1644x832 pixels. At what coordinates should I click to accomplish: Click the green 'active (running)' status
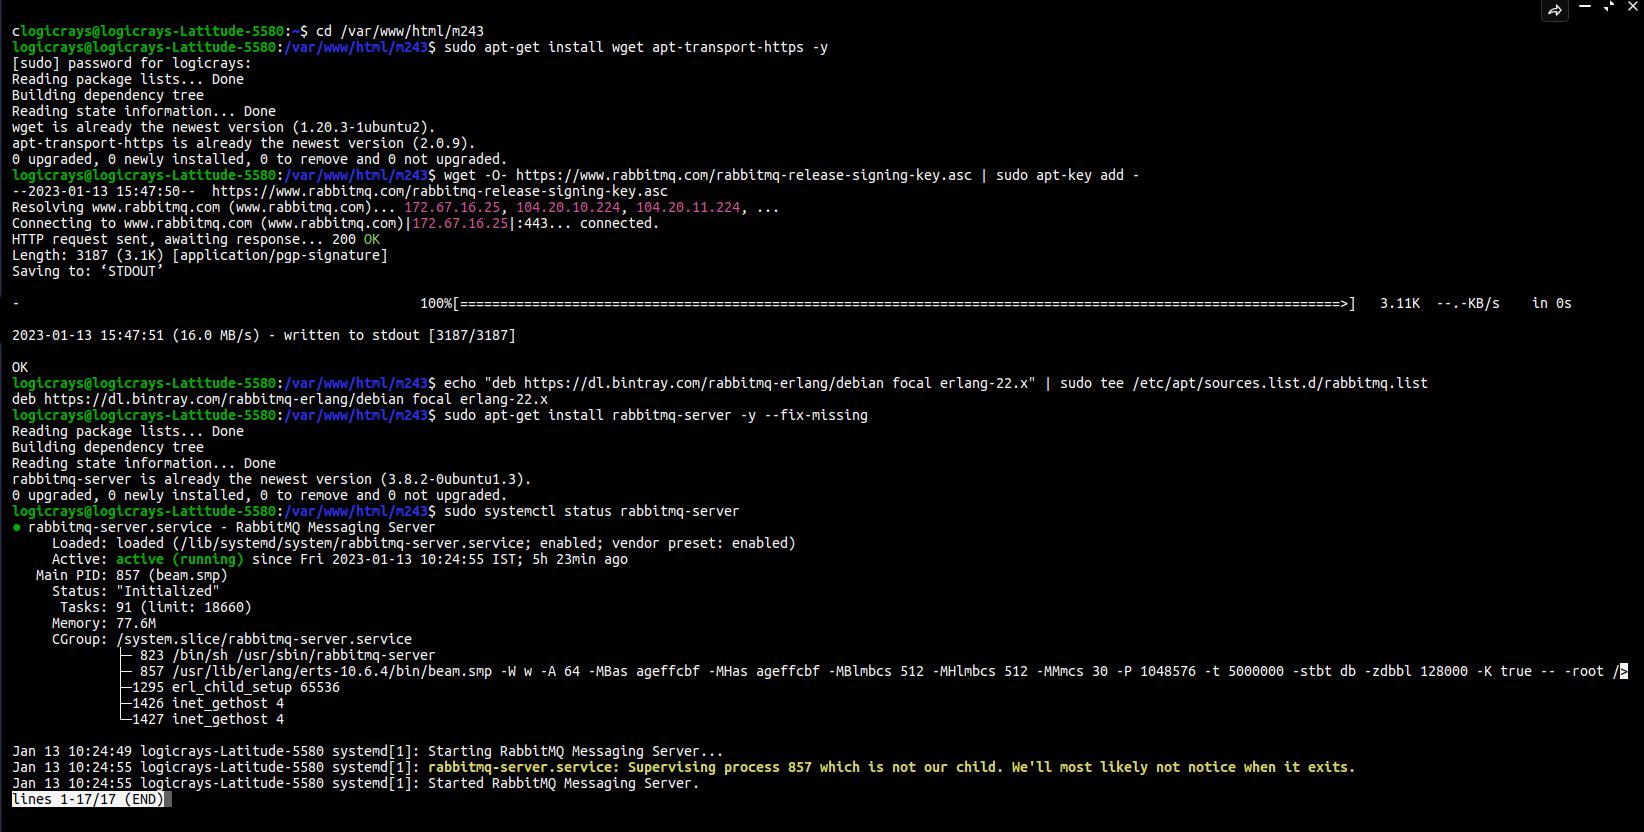click(x=180, y=559)
